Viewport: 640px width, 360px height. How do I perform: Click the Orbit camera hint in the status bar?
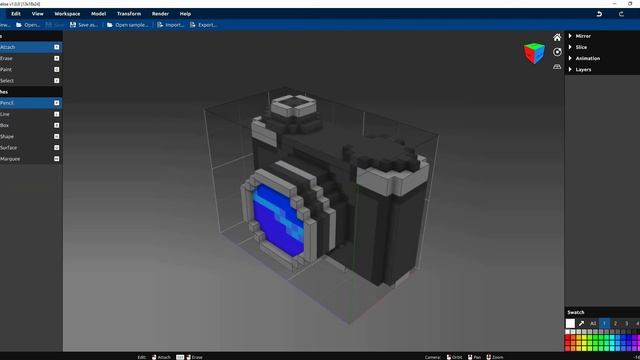pyautogui.click(x=454, y=357)
